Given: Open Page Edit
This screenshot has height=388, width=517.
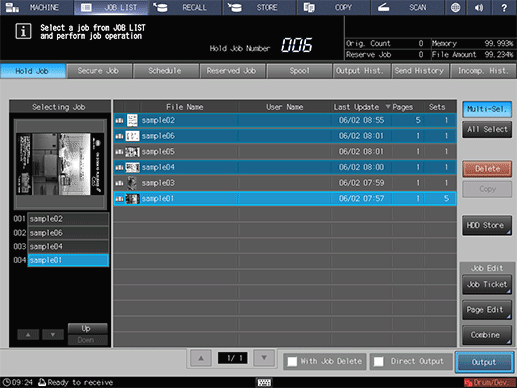Looking at the screenshot, I should pos(487,310).
